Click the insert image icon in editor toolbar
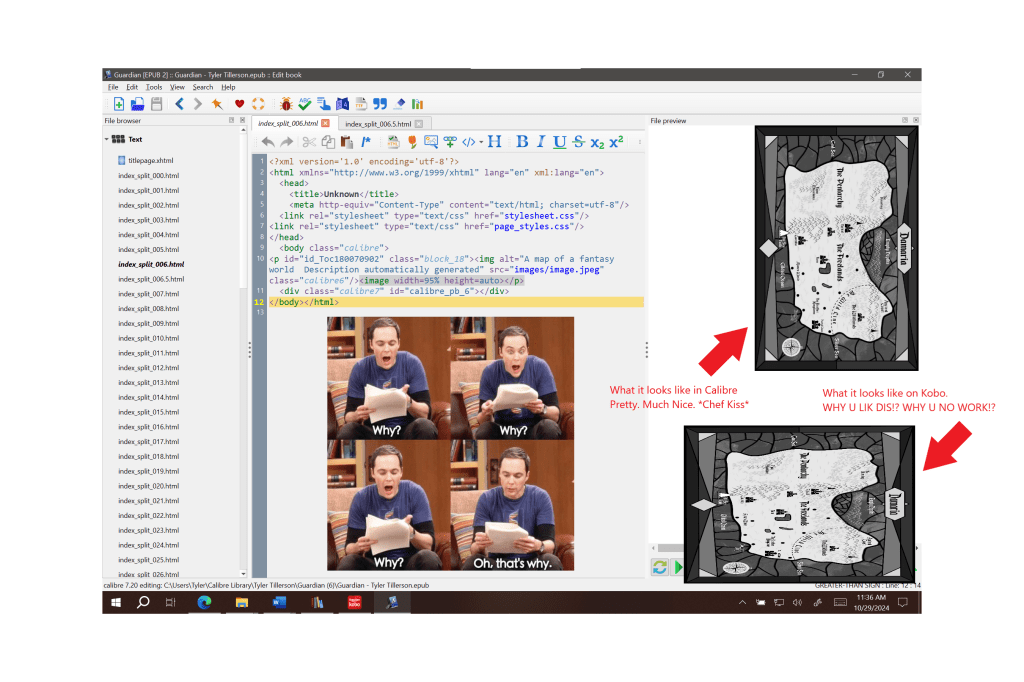1024x682 pixels. [x=431, y=142]
